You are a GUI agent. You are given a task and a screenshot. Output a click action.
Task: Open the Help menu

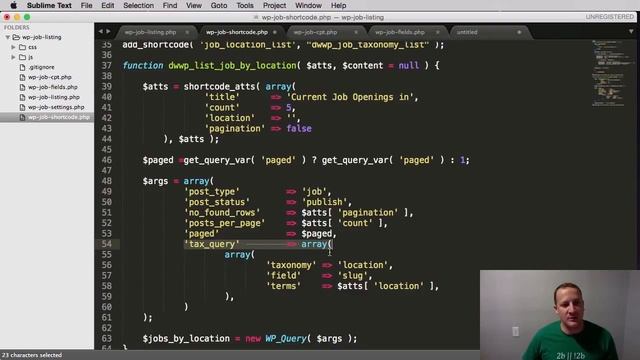tap(338, 5)
